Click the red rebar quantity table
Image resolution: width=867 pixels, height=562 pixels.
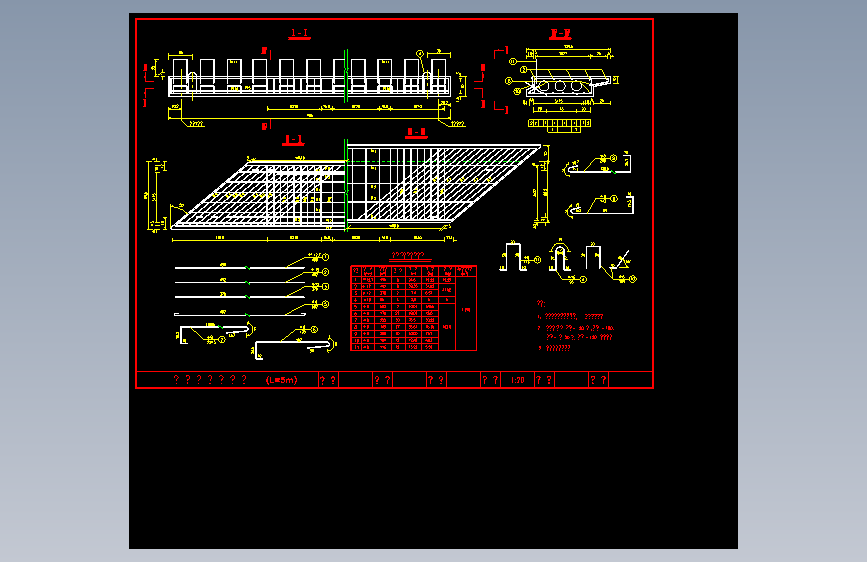[414, 308]
